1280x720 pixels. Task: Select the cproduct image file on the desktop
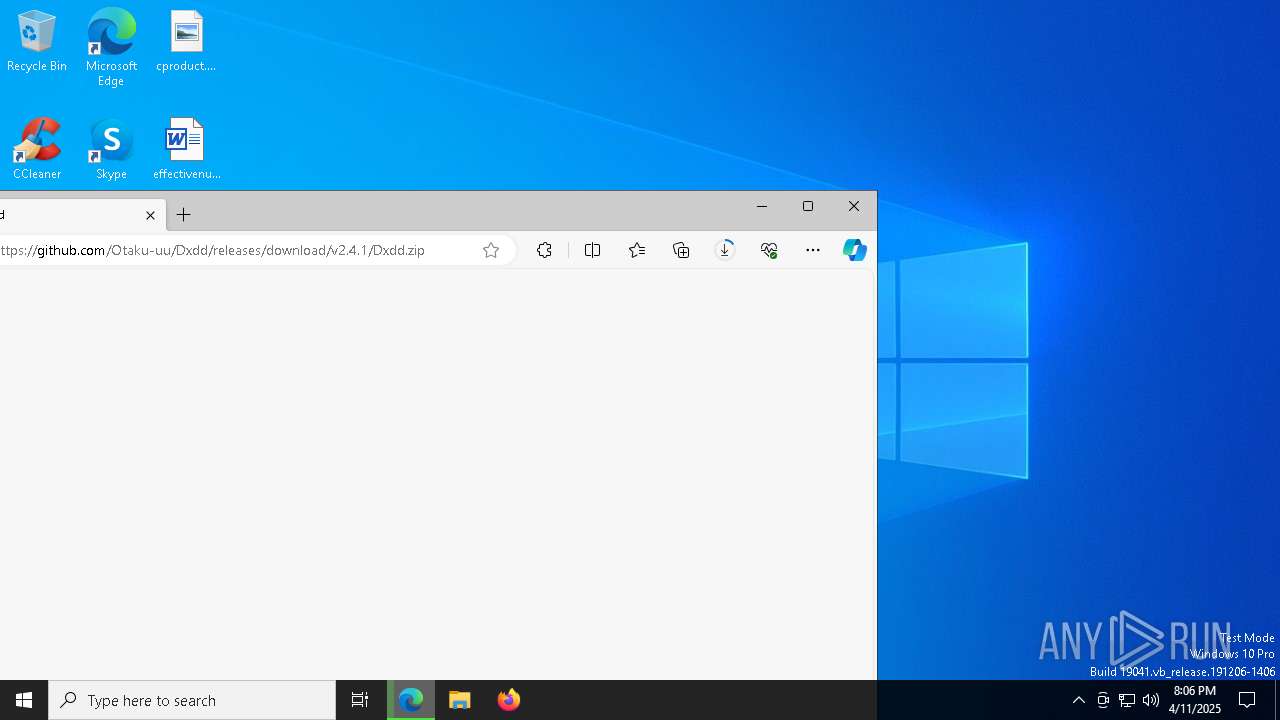point(186,41)
